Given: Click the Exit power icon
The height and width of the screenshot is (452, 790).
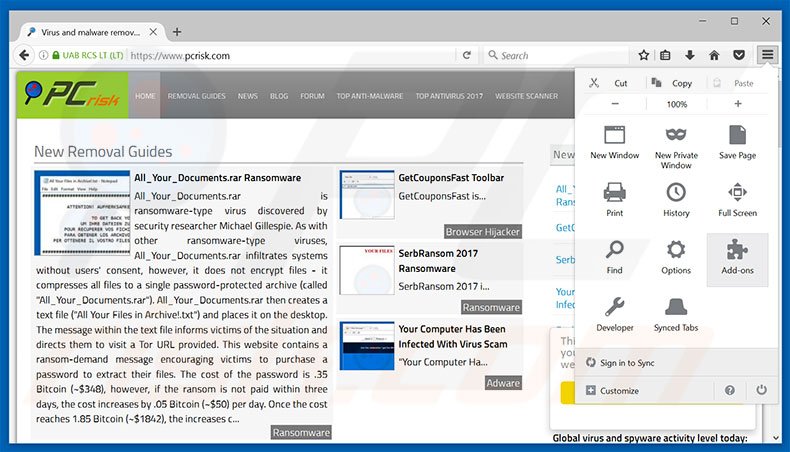Looking at the screenshot, I should point(761,390).
